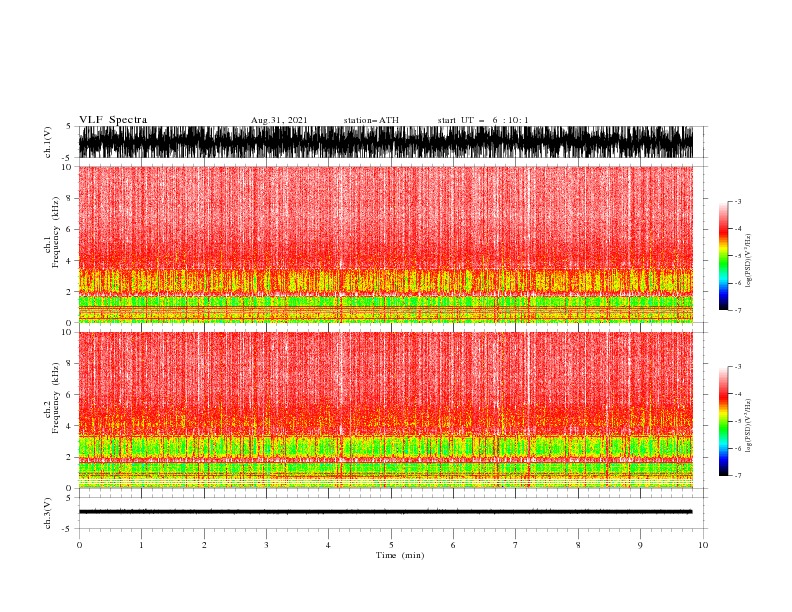Screen dimensions: 792x612
Task: Select the "start UT = 6 :10: 1" label
Action: point(483,120)
